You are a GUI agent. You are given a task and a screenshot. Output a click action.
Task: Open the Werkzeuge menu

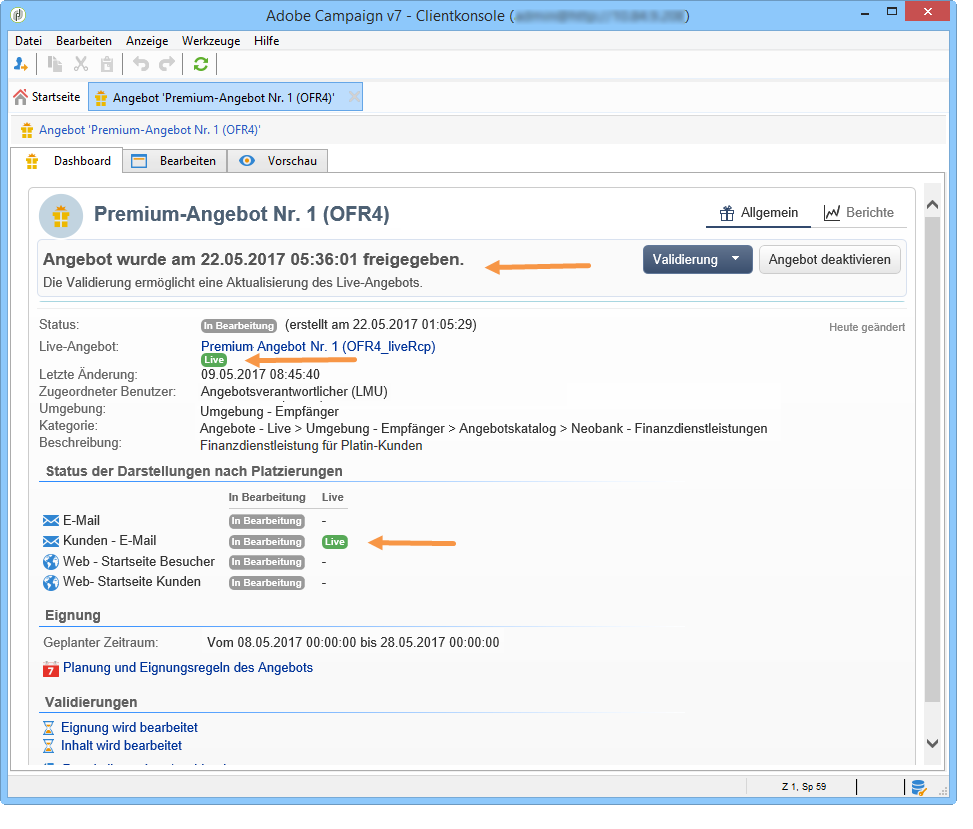coord(211,41)
